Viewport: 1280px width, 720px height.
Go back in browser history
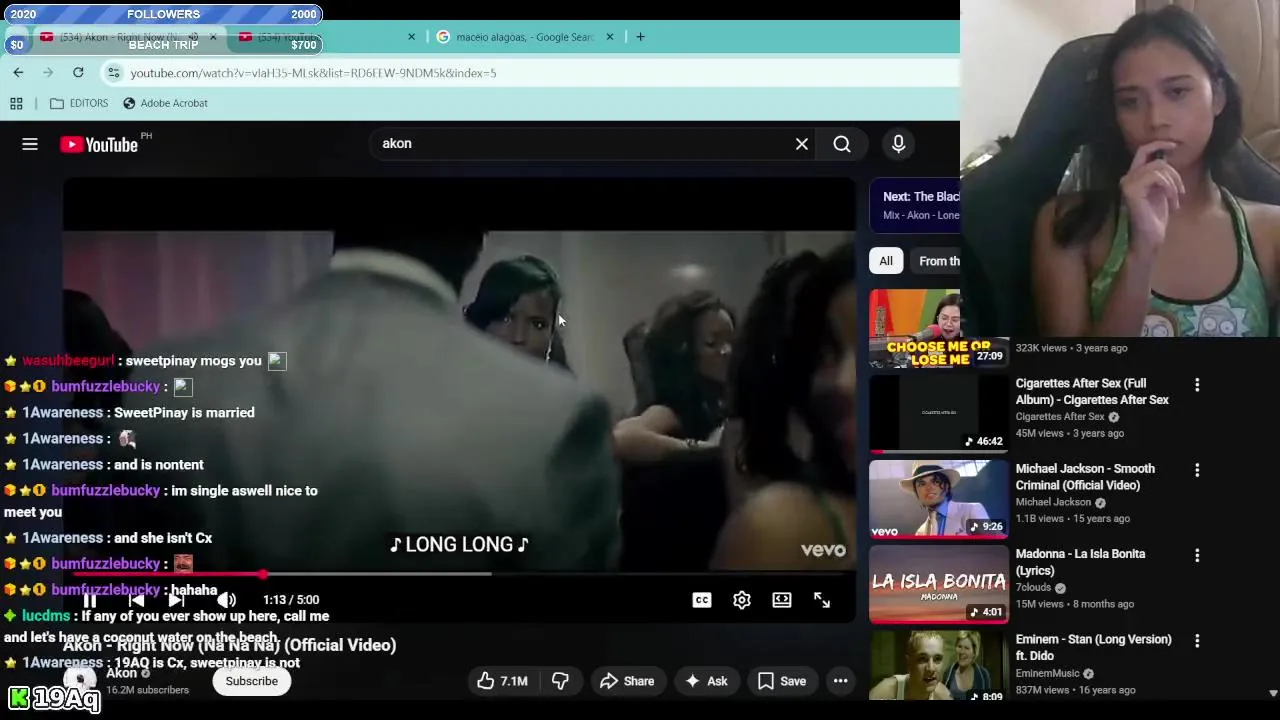[18, 72]
